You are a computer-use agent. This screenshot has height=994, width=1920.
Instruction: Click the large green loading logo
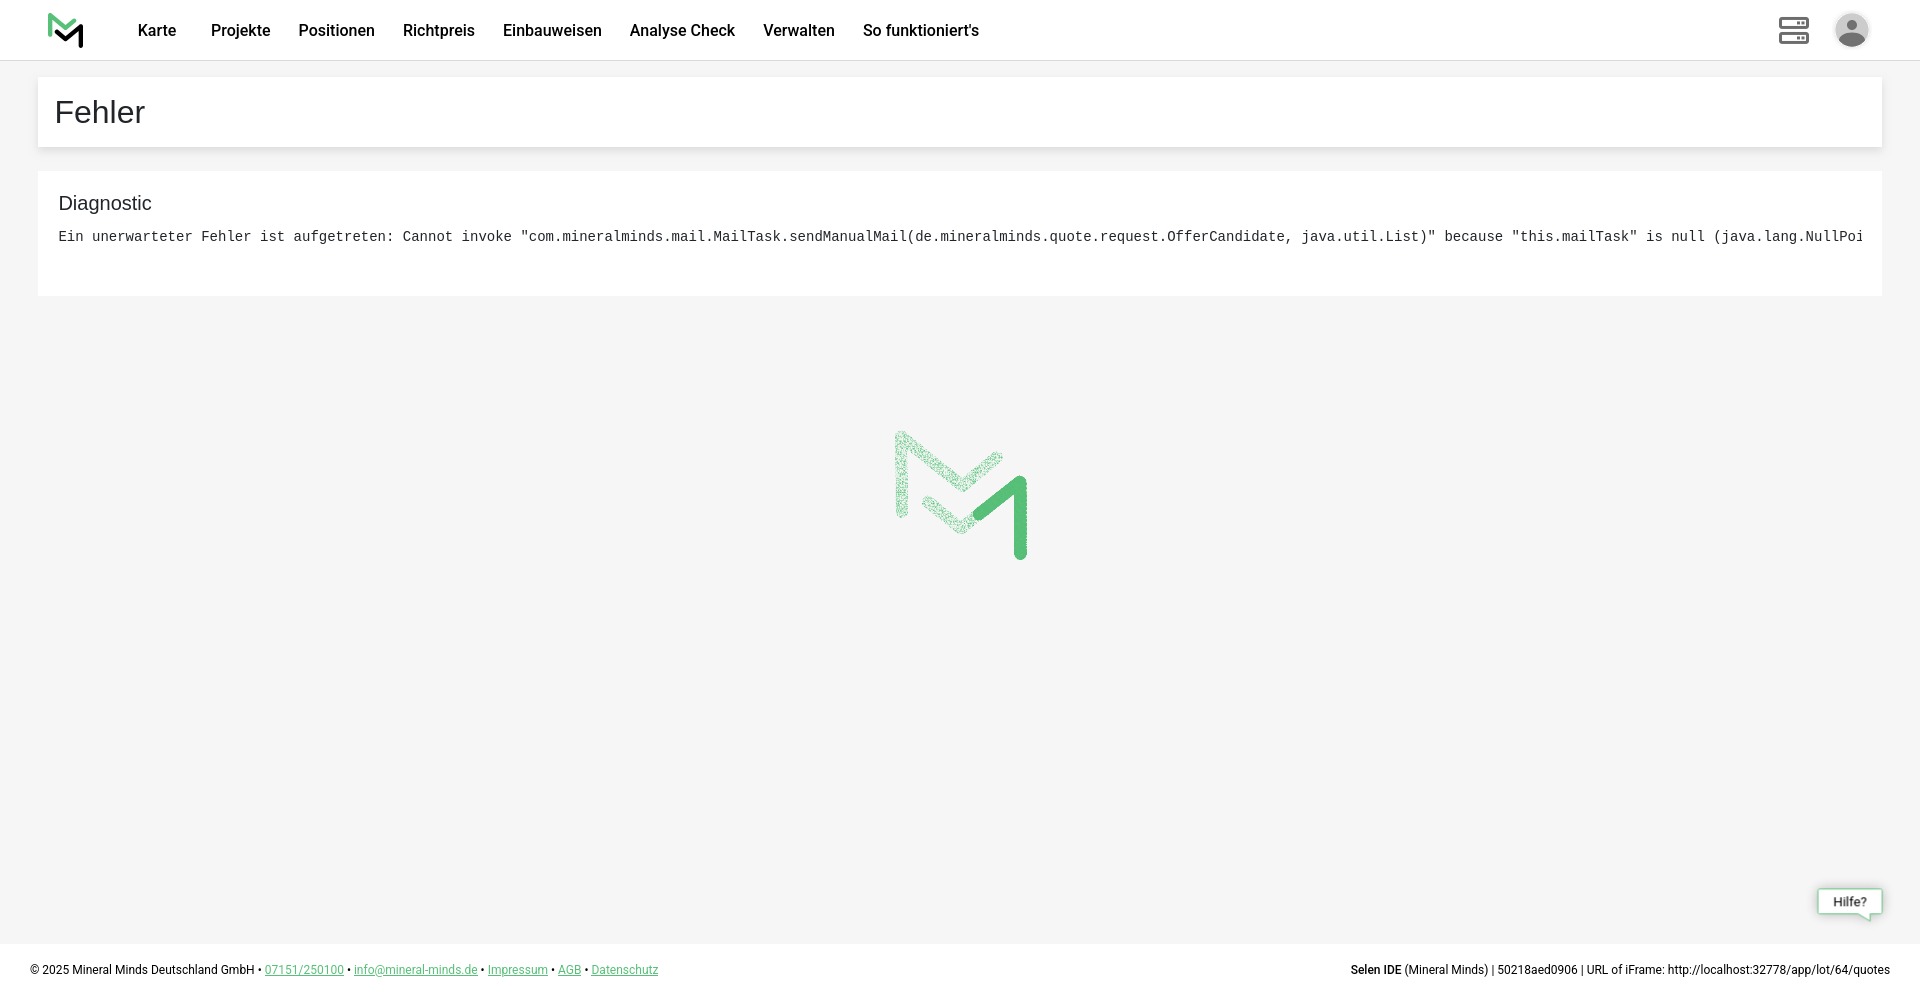[961, 495]
